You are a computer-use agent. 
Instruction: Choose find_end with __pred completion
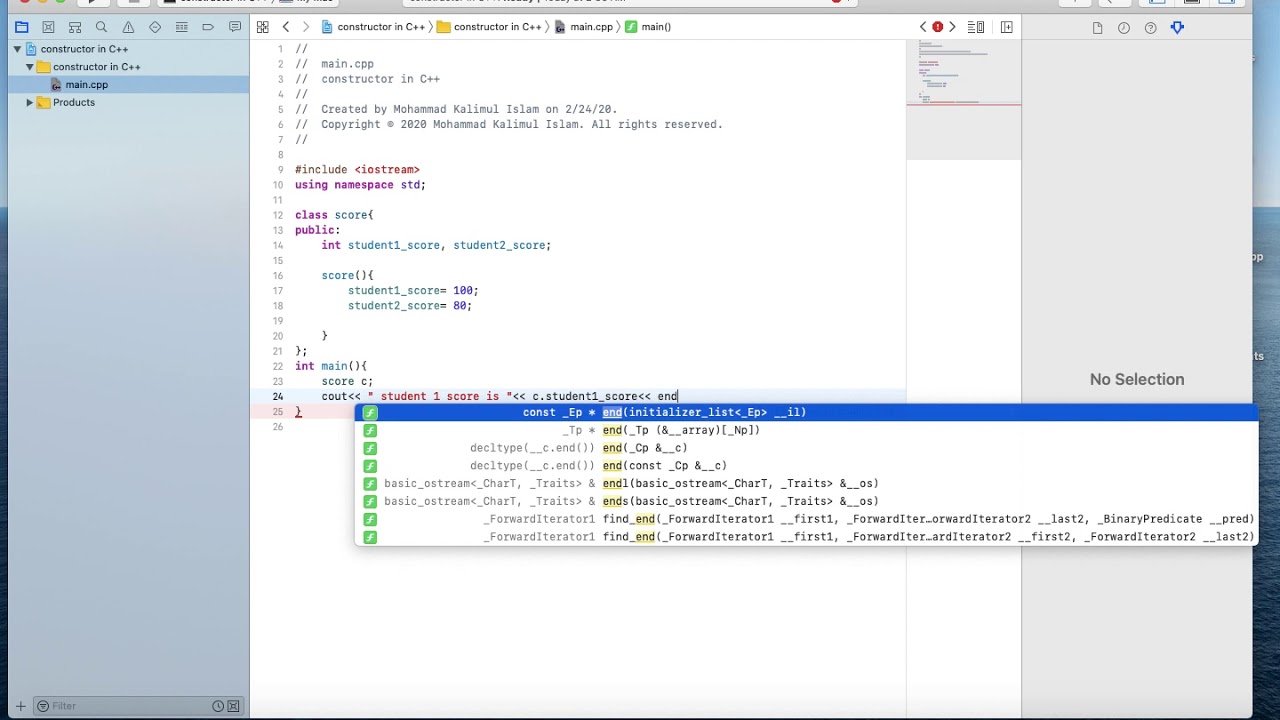tap(806, 520)
